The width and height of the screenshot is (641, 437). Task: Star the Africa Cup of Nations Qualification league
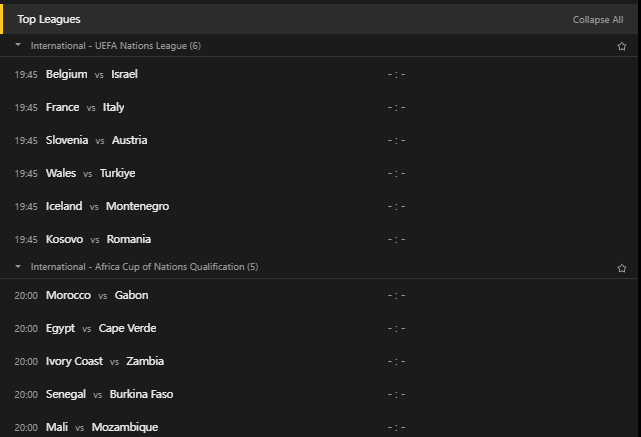pos(621,268)
